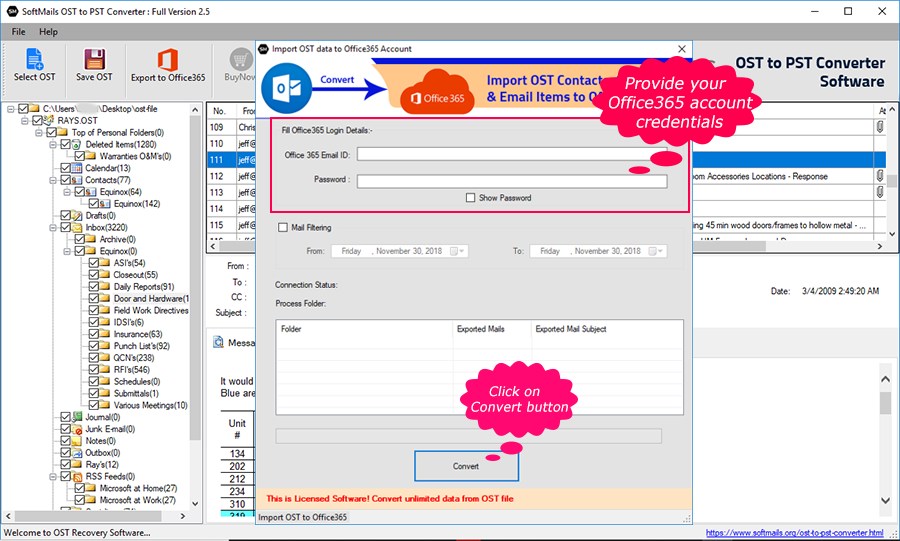Click the Exported Mails column header
900x541 pixels.
click(492, 329)
